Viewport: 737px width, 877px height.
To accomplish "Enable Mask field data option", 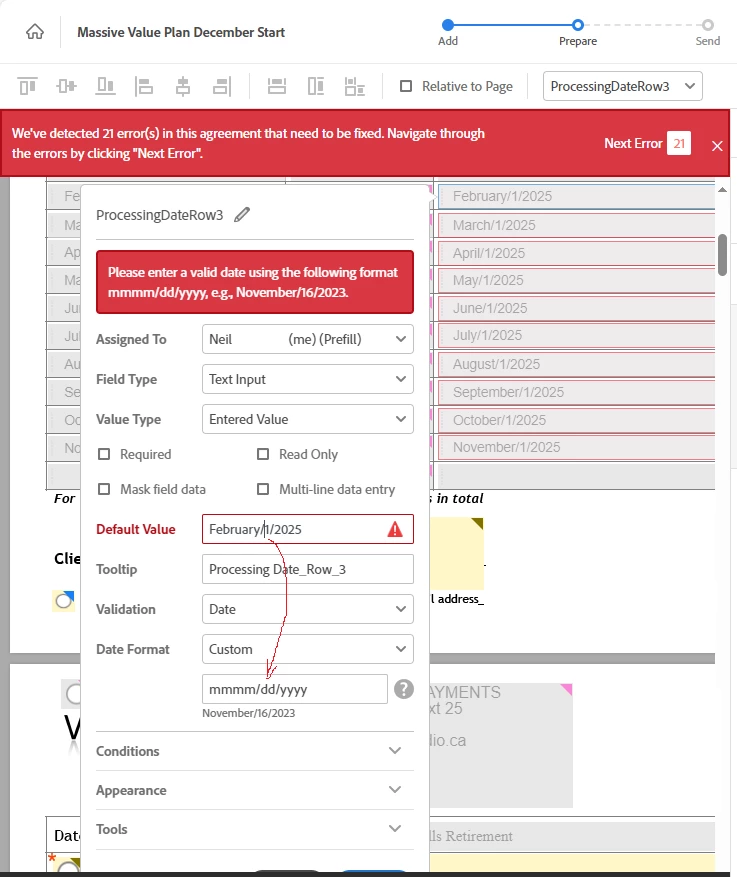I will (104, 489).
